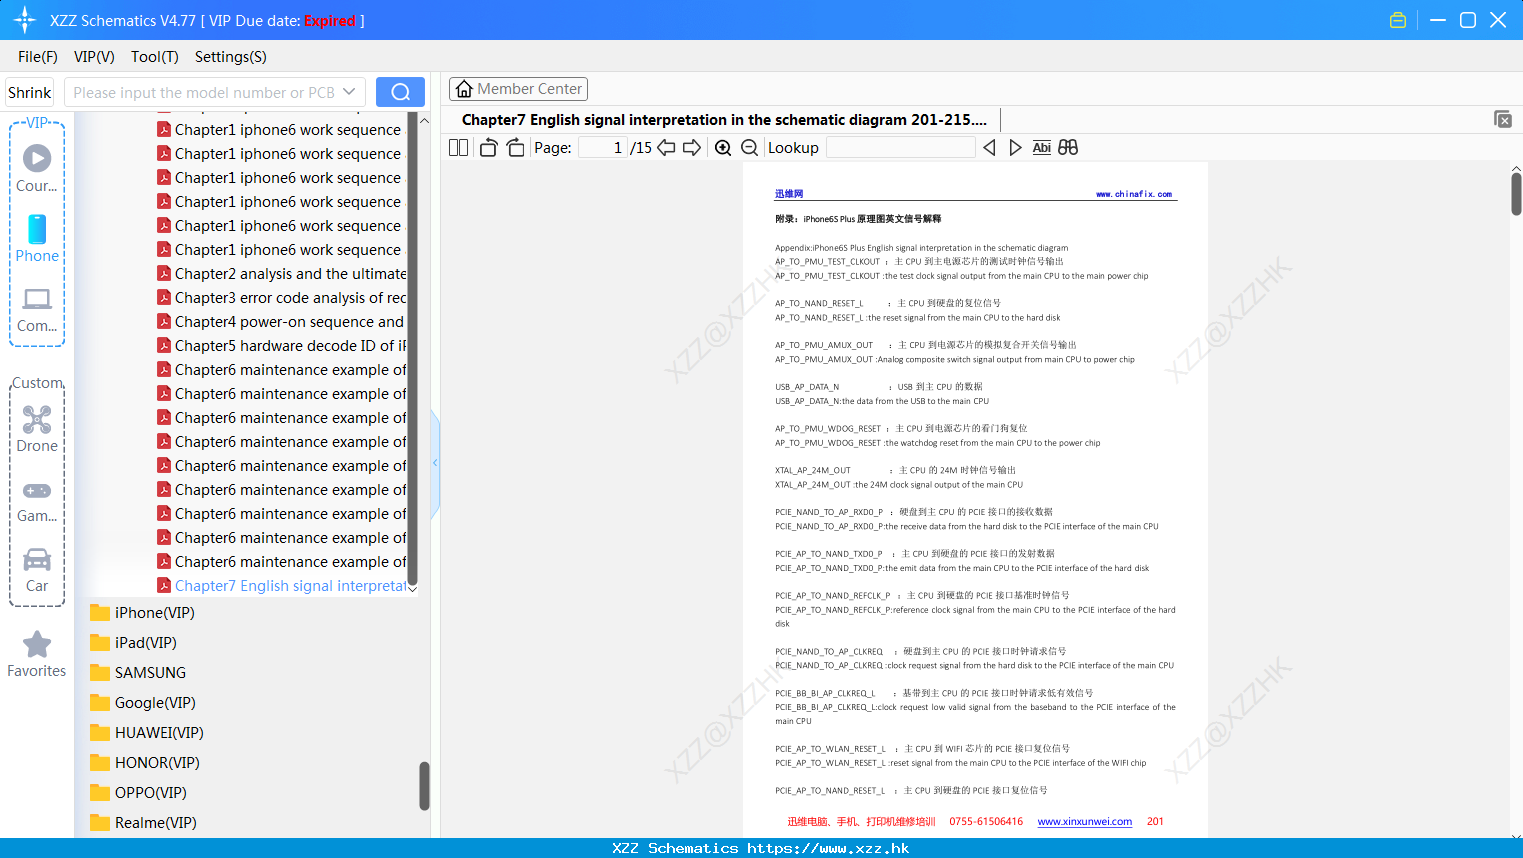The height and width of the screenshot is (858, 1523).
Task: Expand the SAMSUNG folder
Action: [x=138, y=673]
